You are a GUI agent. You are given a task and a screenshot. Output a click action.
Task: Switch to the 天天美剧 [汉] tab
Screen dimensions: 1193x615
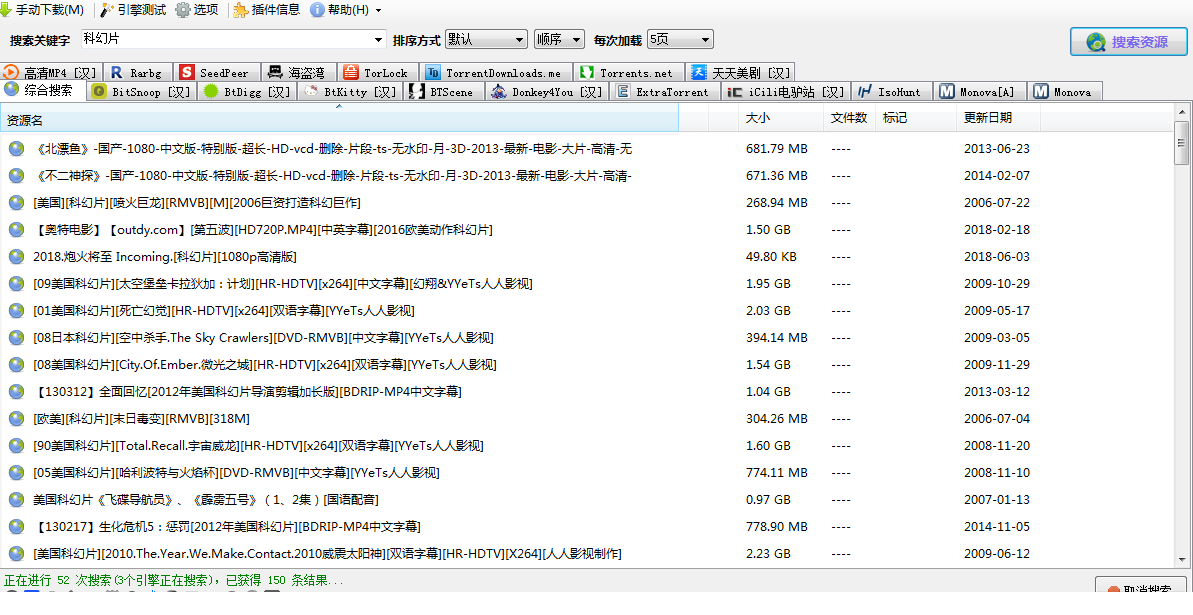point(740,73)
